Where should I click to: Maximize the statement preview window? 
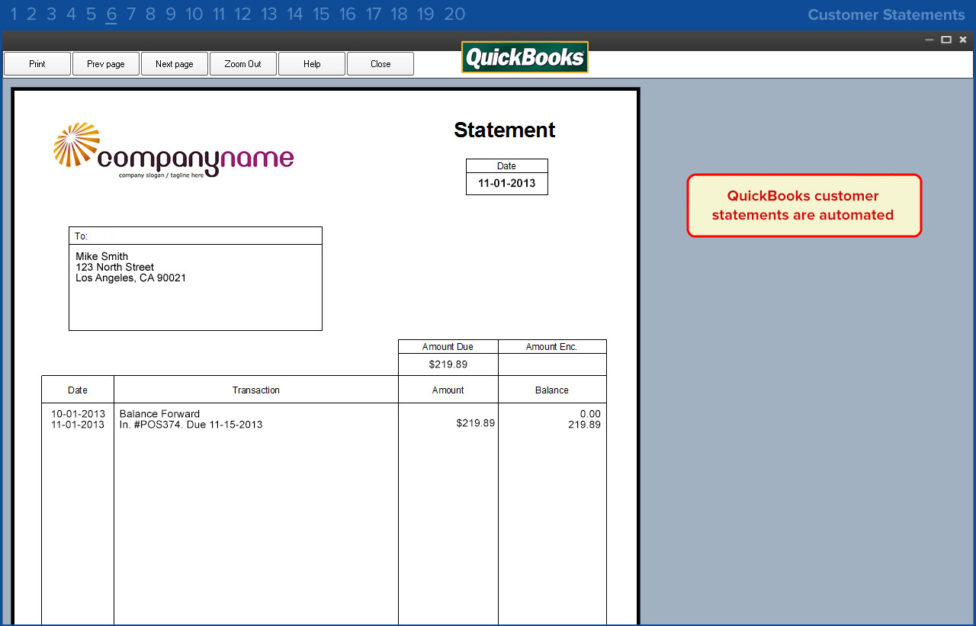946,40
